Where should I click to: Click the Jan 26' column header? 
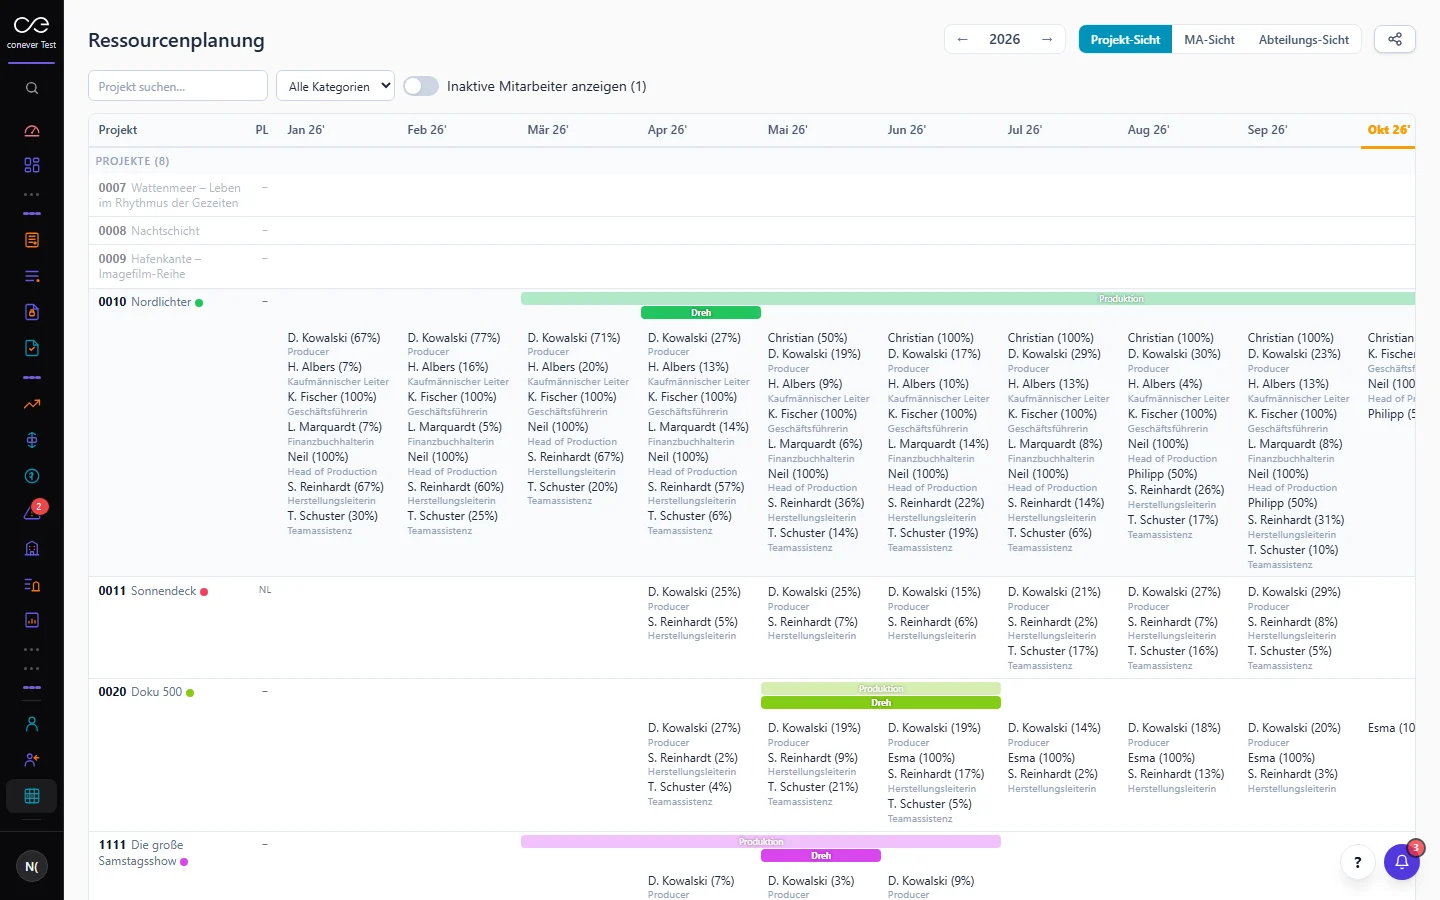pyautogui.click(x=306, y=130)
